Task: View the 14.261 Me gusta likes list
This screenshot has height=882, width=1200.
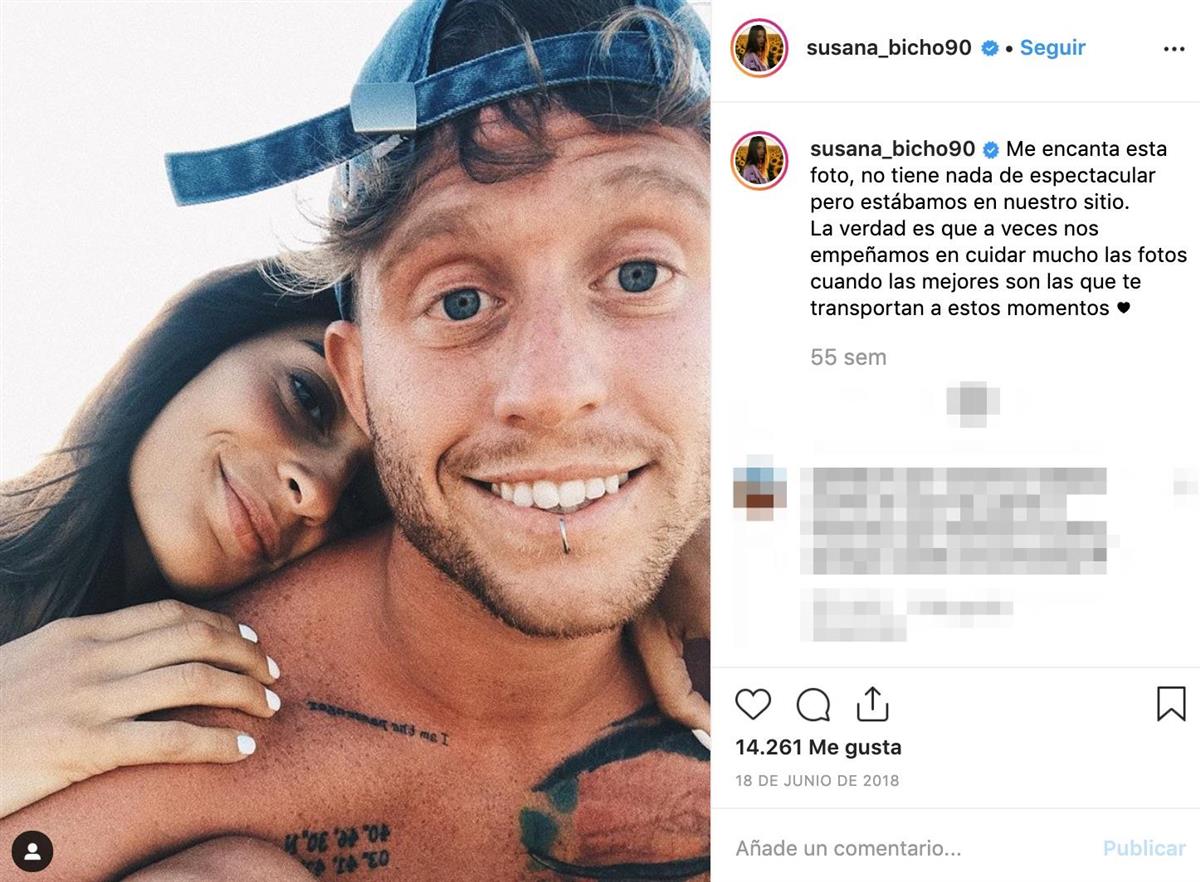Action: (818, 747)
